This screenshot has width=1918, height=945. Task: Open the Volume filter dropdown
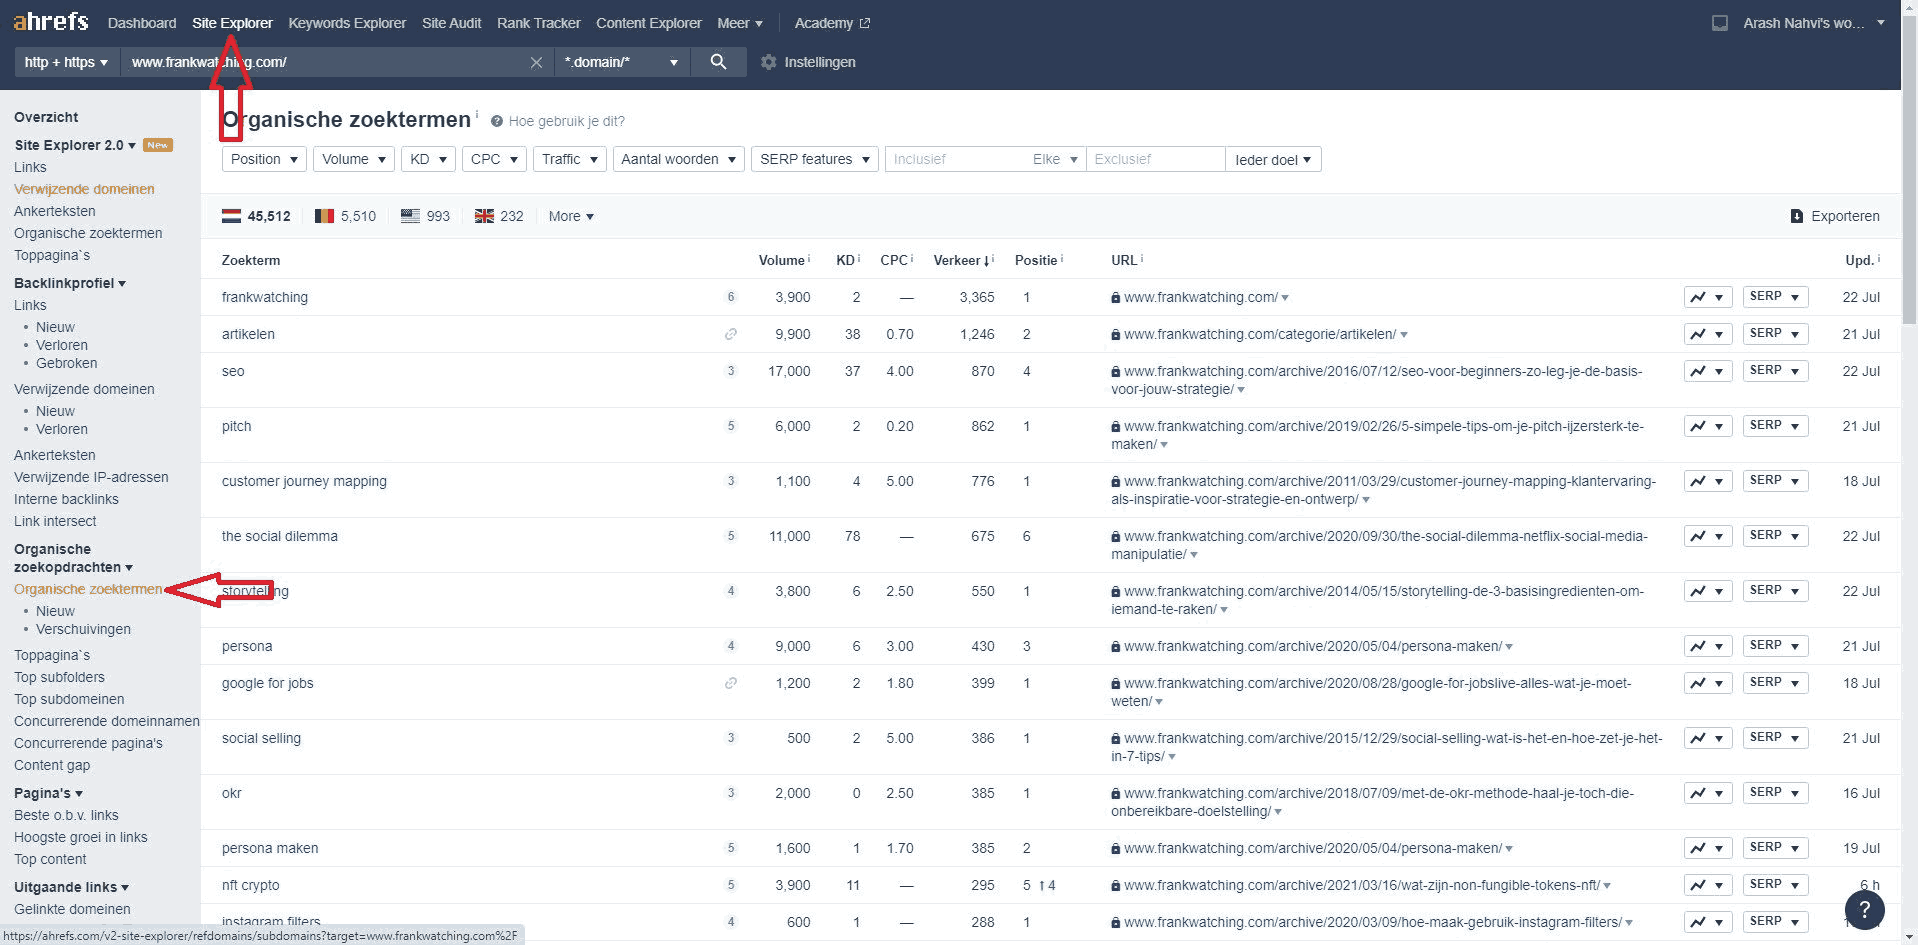[x=354, y=159]
